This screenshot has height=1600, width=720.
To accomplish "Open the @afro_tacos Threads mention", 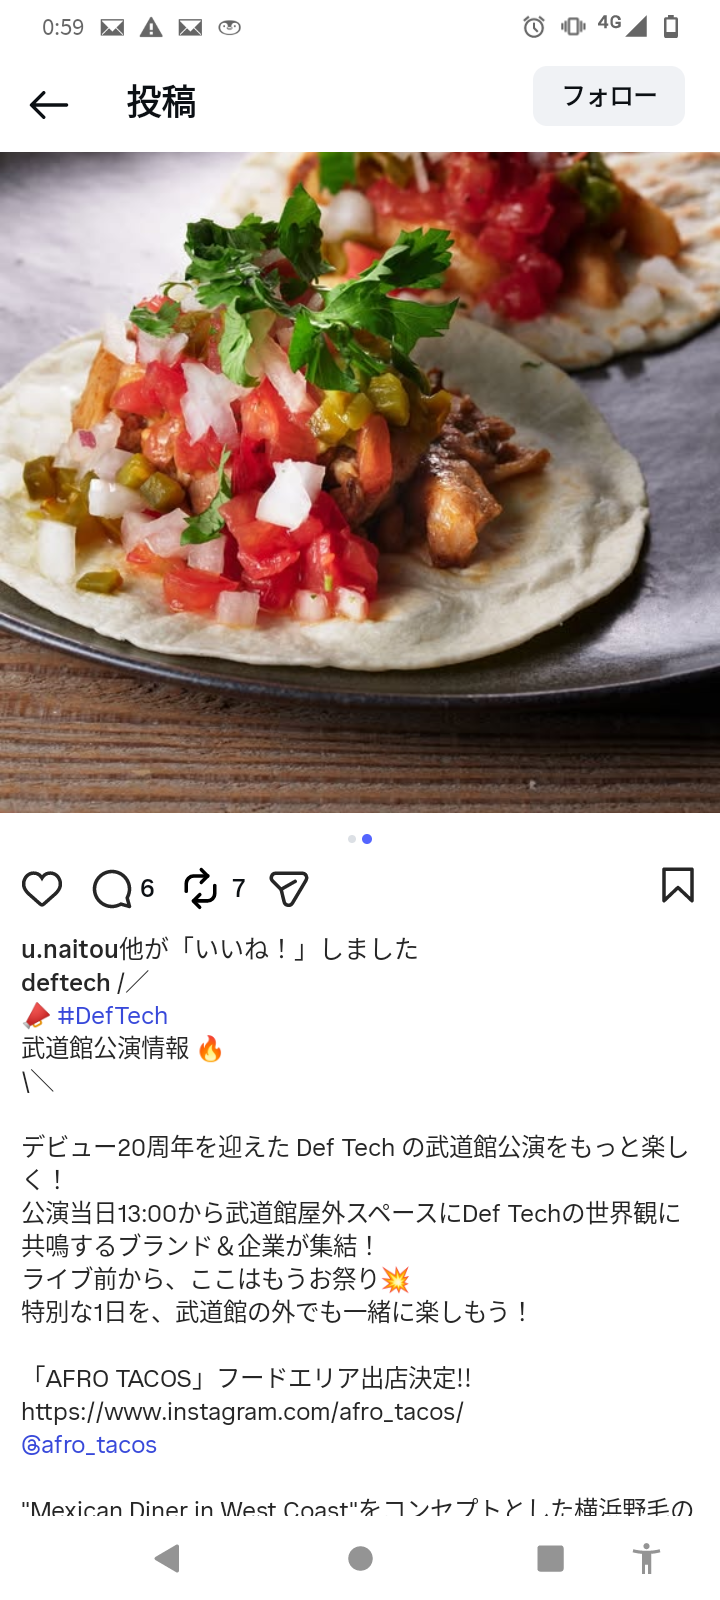I will (89, 1444).
